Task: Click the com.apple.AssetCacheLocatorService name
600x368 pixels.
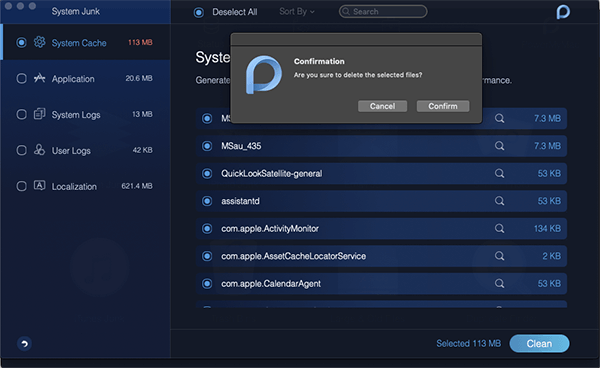Action: tap(293, 256)
